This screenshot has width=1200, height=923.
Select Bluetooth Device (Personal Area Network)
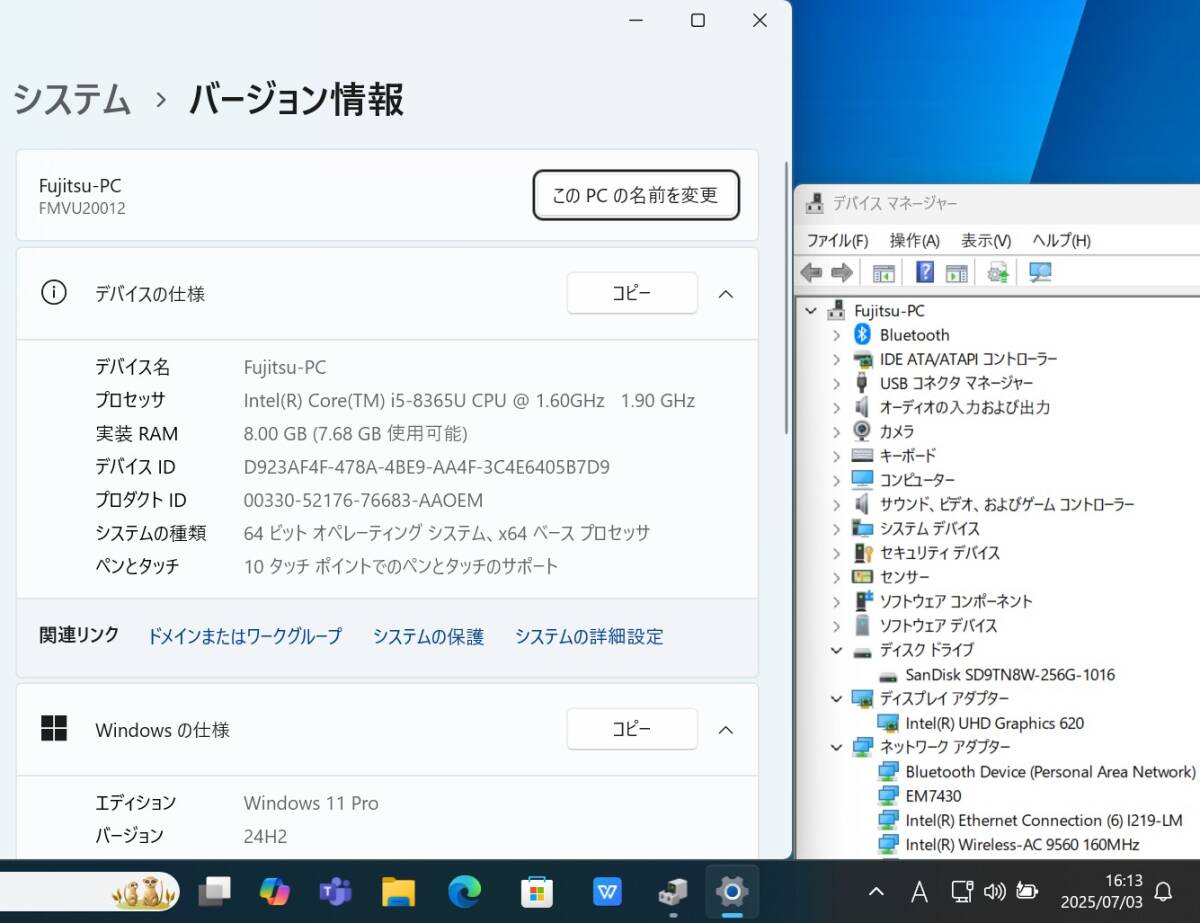click(x=1050, y=772)
